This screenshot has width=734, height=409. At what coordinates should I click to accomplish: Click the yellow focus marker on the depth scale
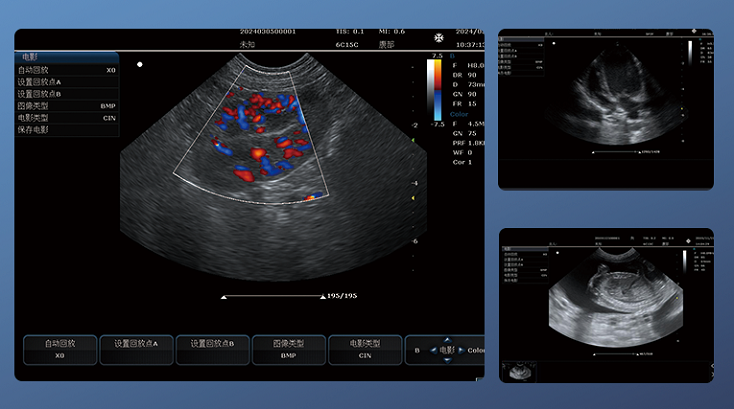tap(413, 198)
